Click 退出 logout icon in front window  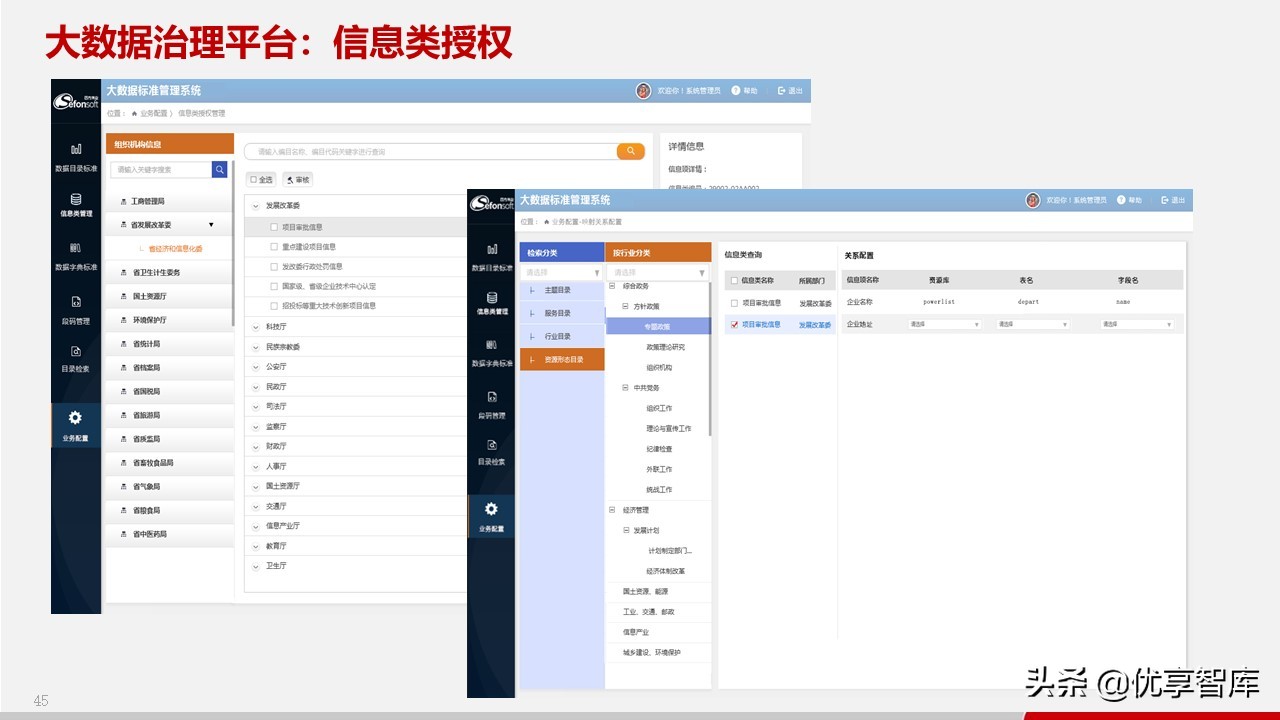point(1165,200)
